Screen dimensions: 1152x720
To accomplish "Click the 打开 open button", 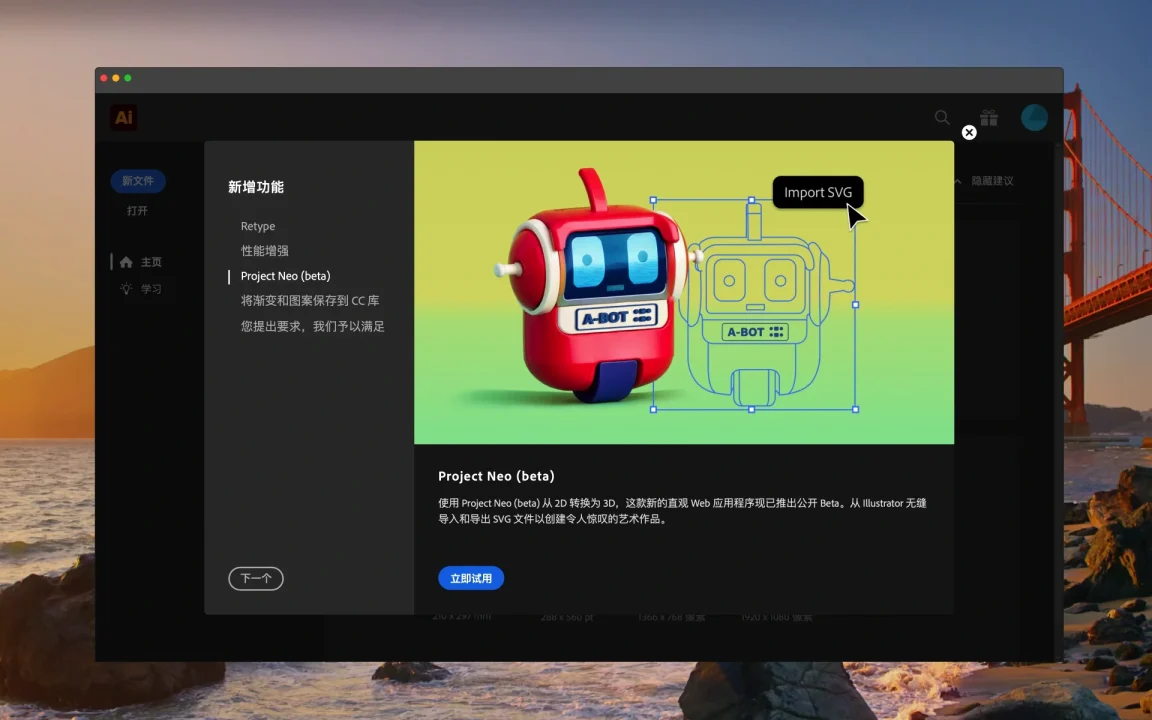I will pyautogui.click(x=137, y=211).
